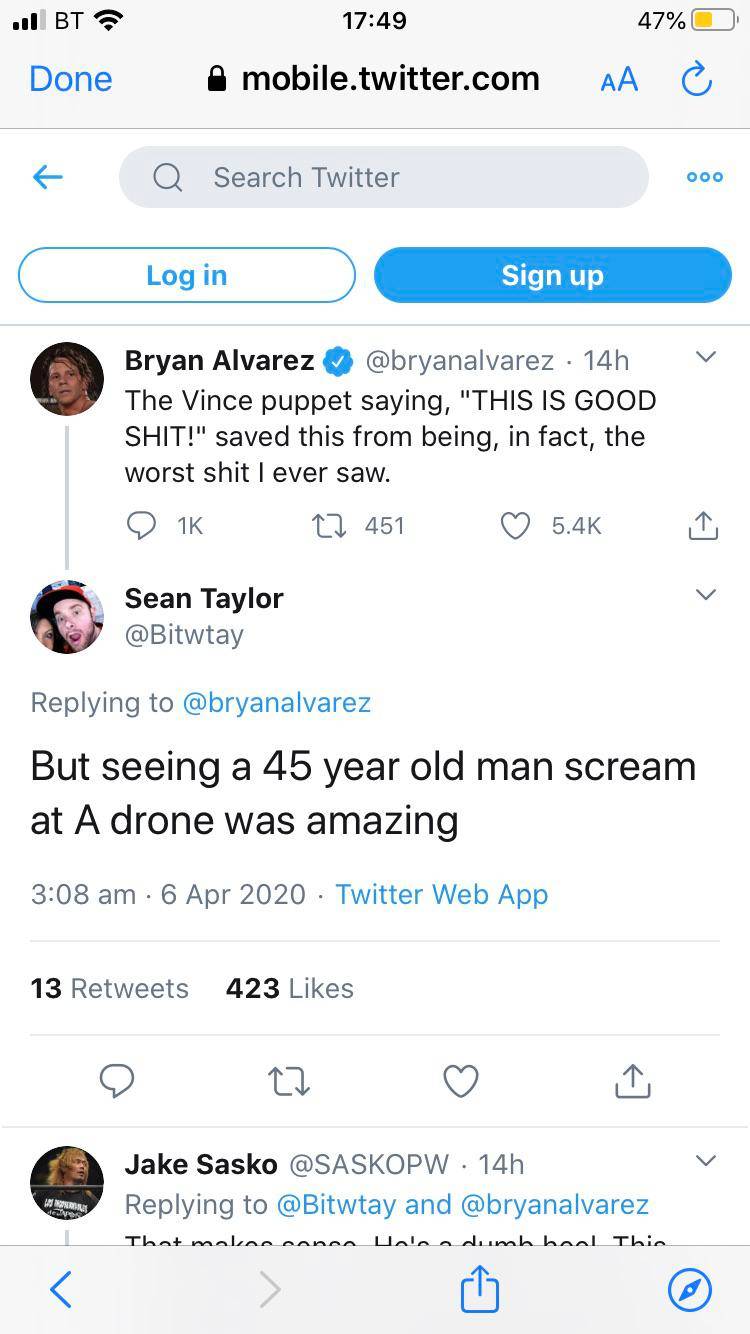
Task: Like Bryan Alvarez's tweet
Action: tap(515, 525)
